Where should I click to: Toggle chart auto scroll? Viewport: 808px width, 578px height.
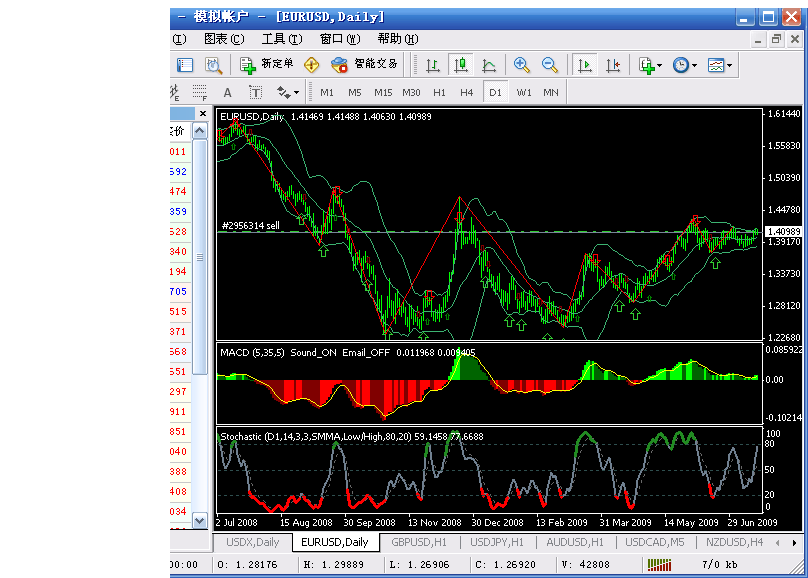585,65
